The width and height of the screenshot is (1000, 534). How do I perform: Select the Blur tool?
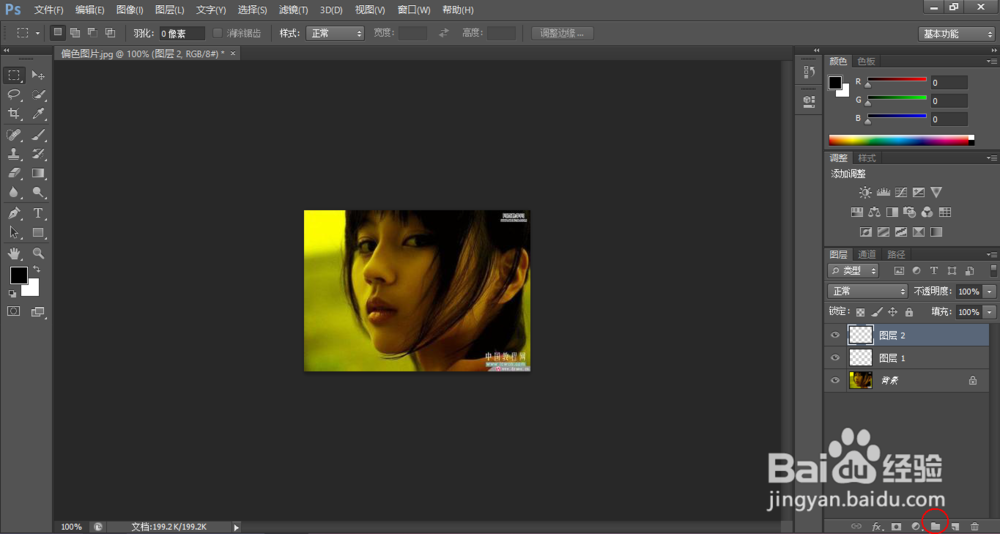point(13,192)
